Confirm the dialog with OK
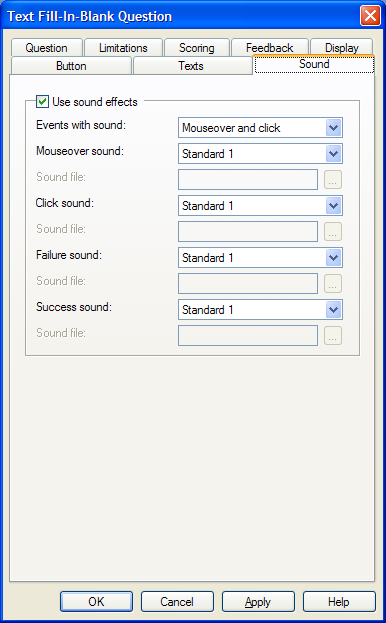 (x=96, y=602)
